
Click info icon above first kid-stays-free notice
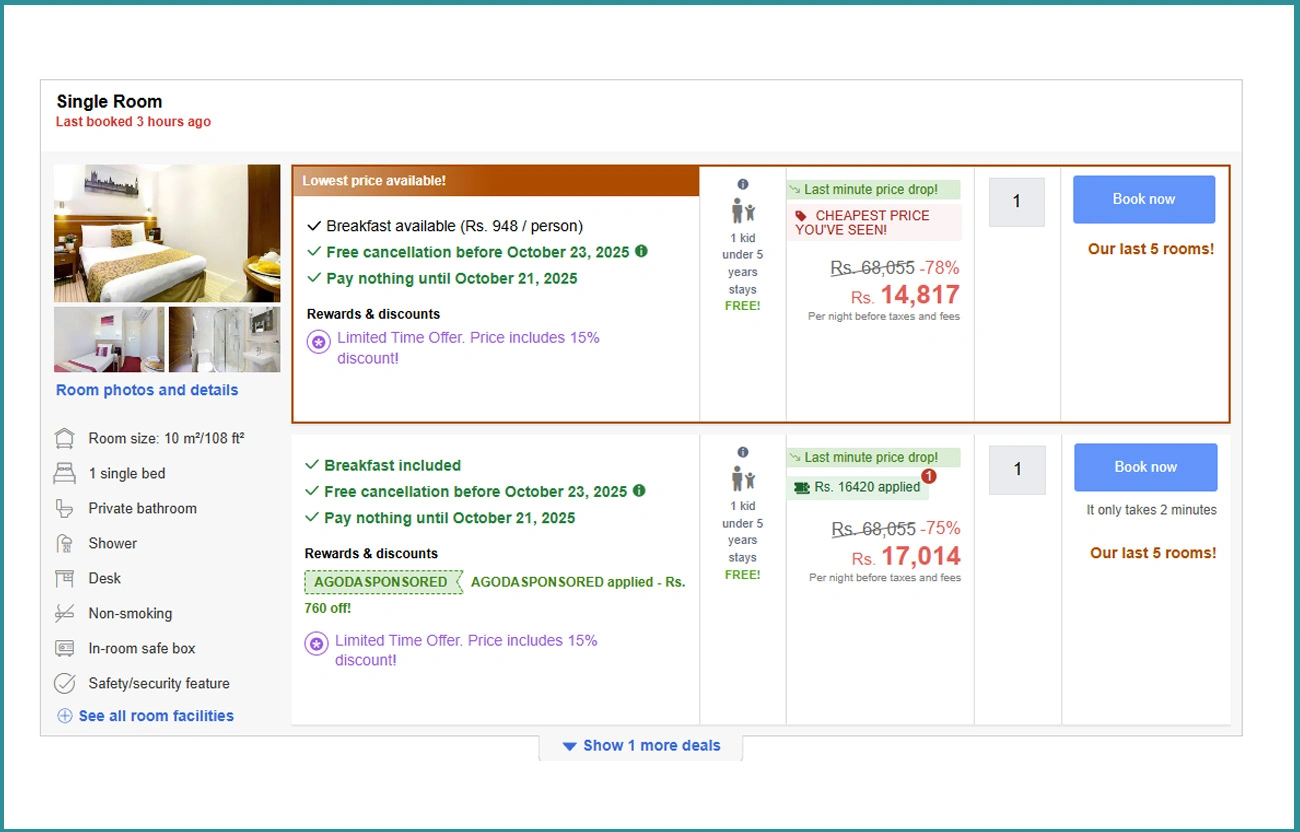coord(742,184)
